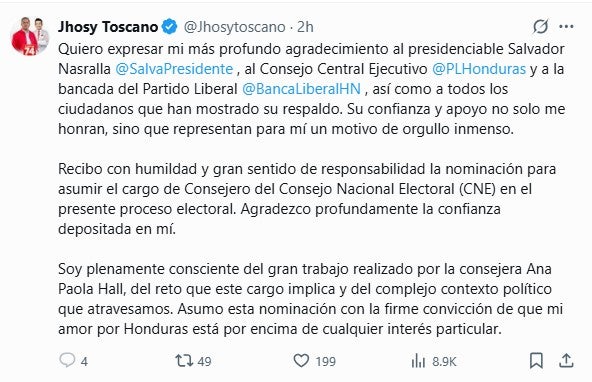The image size is (592, 382).
Task: Click the 8.9K views count
Action: click(x=444, y=362)
